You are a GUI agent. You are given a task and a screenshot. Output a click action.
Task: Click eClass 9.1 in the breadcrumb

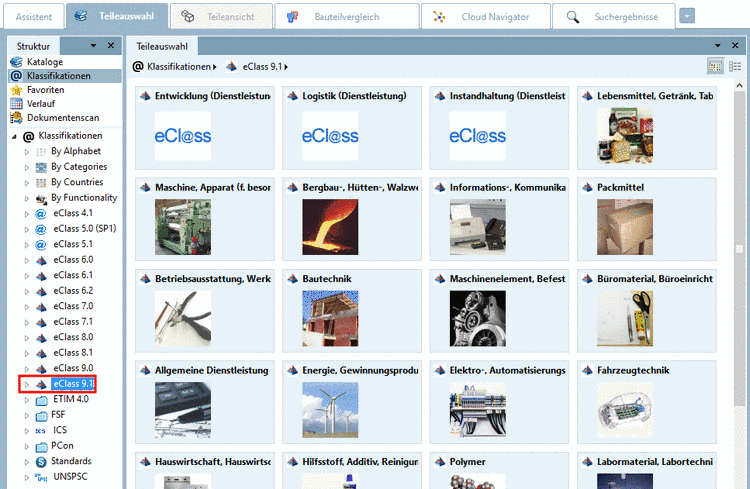(x=263, y=67)
